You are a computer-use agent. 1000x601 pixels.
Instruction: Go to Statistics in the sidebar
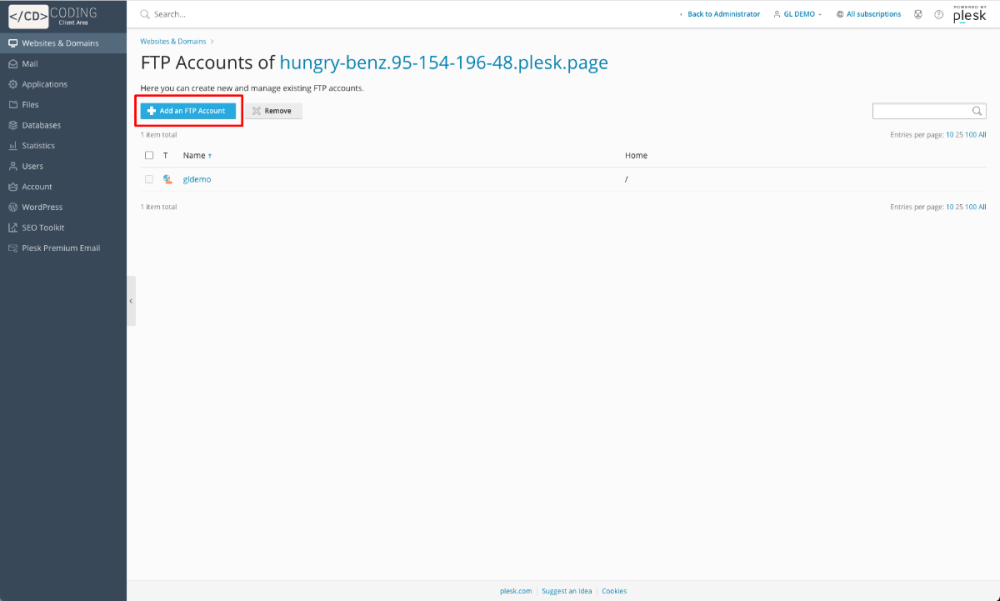[38, 146]
